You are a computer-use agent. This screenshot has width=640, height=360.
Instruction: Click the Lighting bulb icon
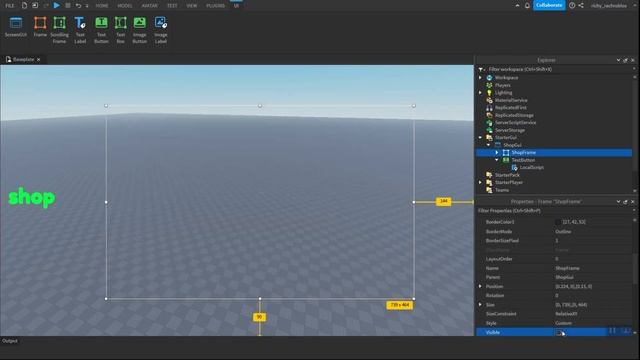(489, 93)
